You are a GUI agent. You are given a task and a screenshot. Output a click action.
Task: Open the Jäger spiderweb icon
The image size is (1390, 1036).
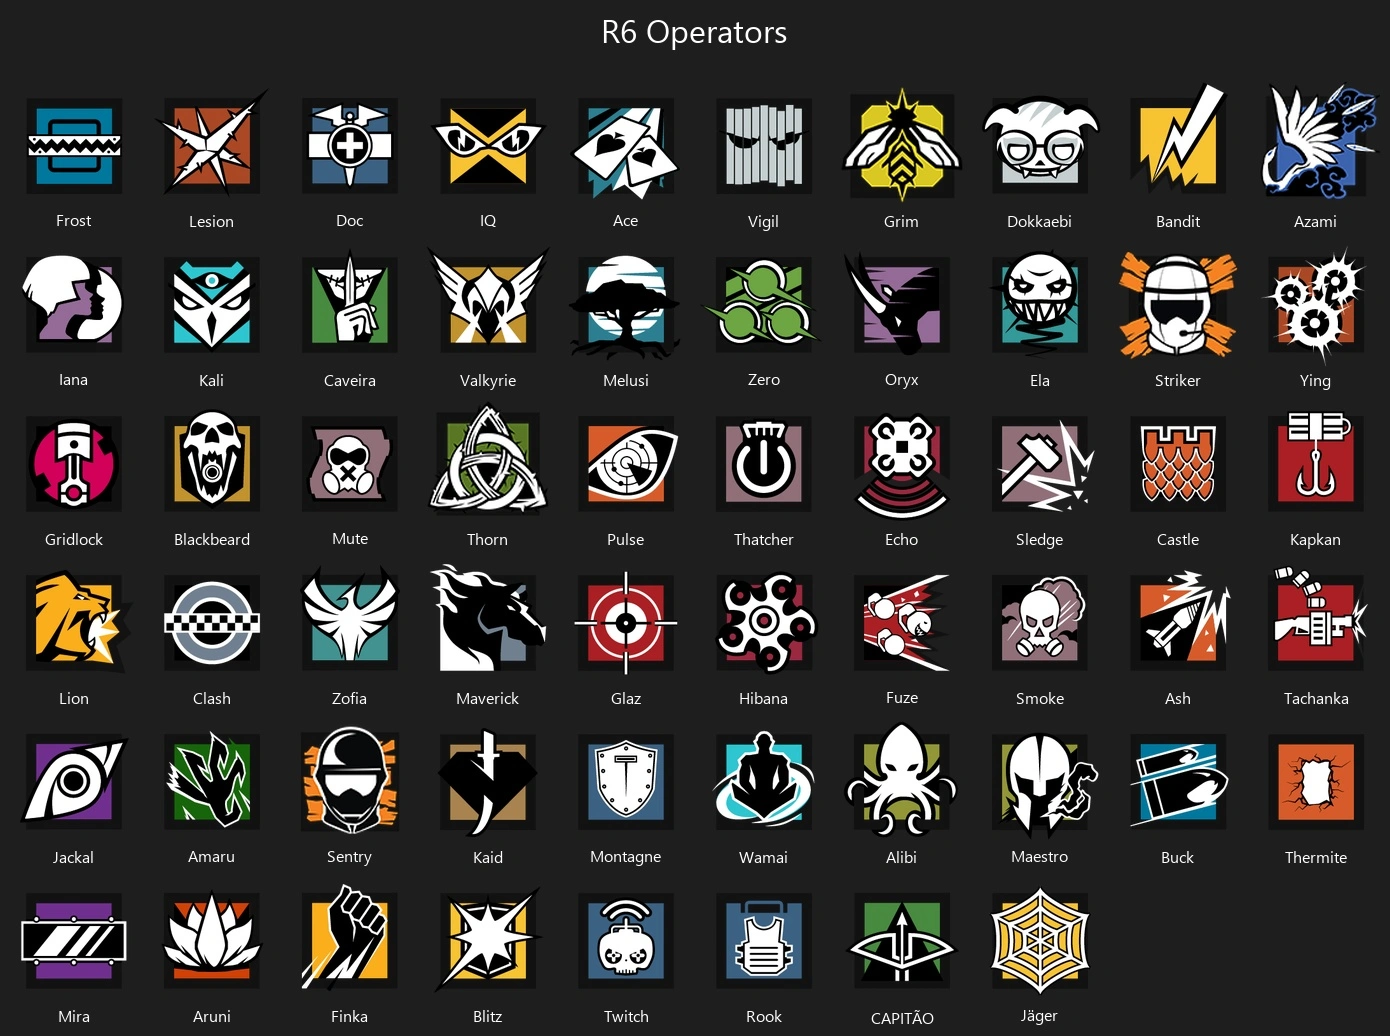pos(1040,940)
